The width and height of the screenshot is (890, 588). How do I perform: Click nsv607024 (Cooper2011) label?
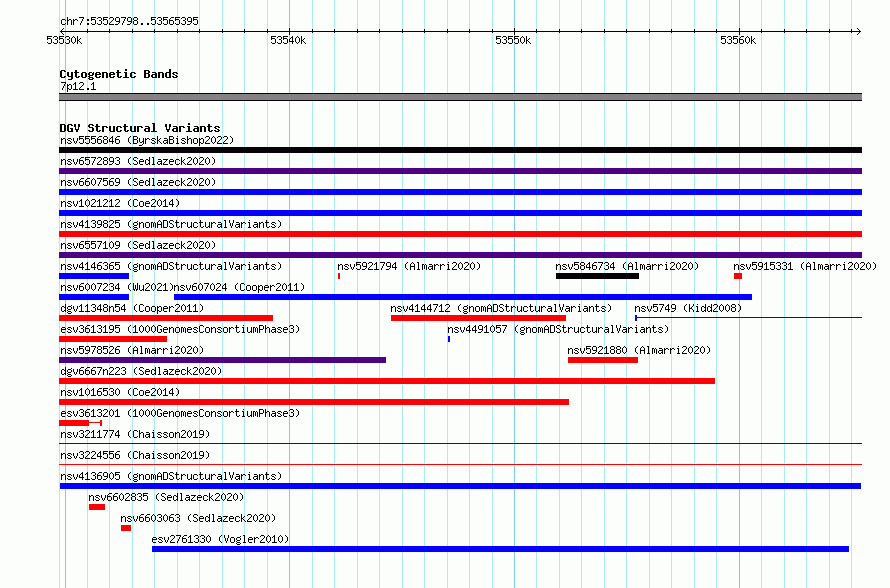[239, 287]
